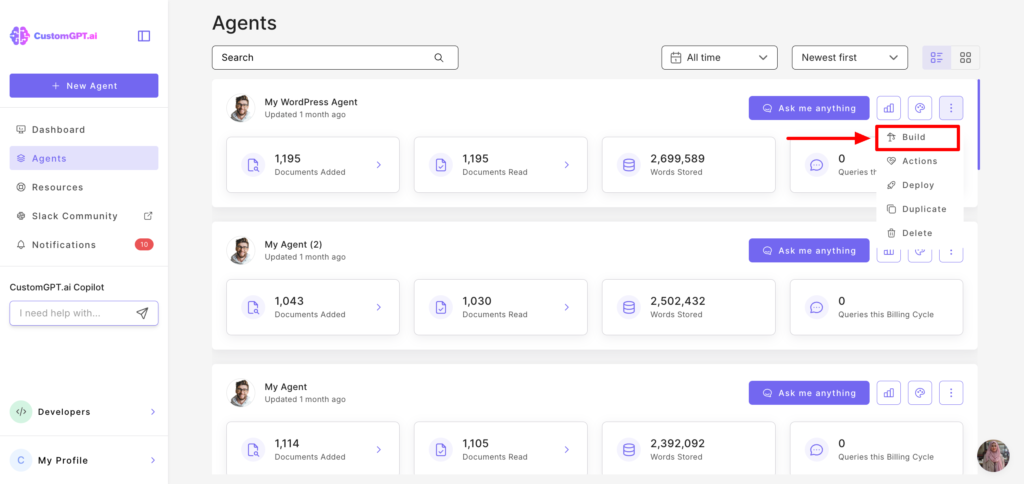Open the Newest first sort dropdown
The height and width of the screenshot is (484, 1024).
pyautogui.click(x=849, y=58)
